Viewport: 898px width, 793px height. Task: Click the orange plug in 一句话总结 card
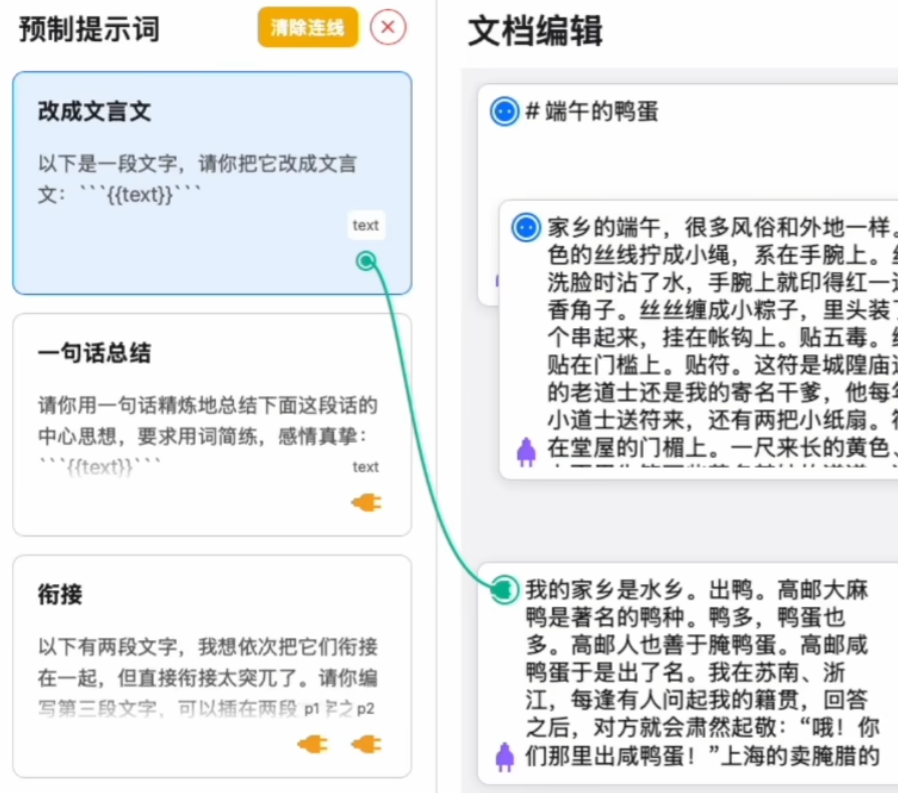366,503
